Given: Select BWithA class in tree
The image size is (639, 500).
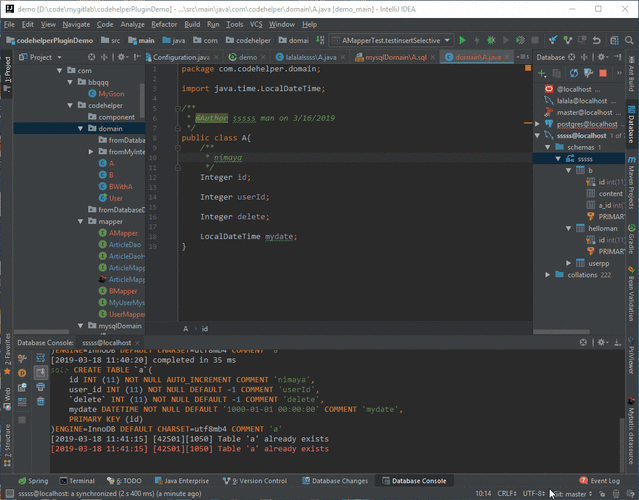Looking at the screenshot, I should (120, 186).
